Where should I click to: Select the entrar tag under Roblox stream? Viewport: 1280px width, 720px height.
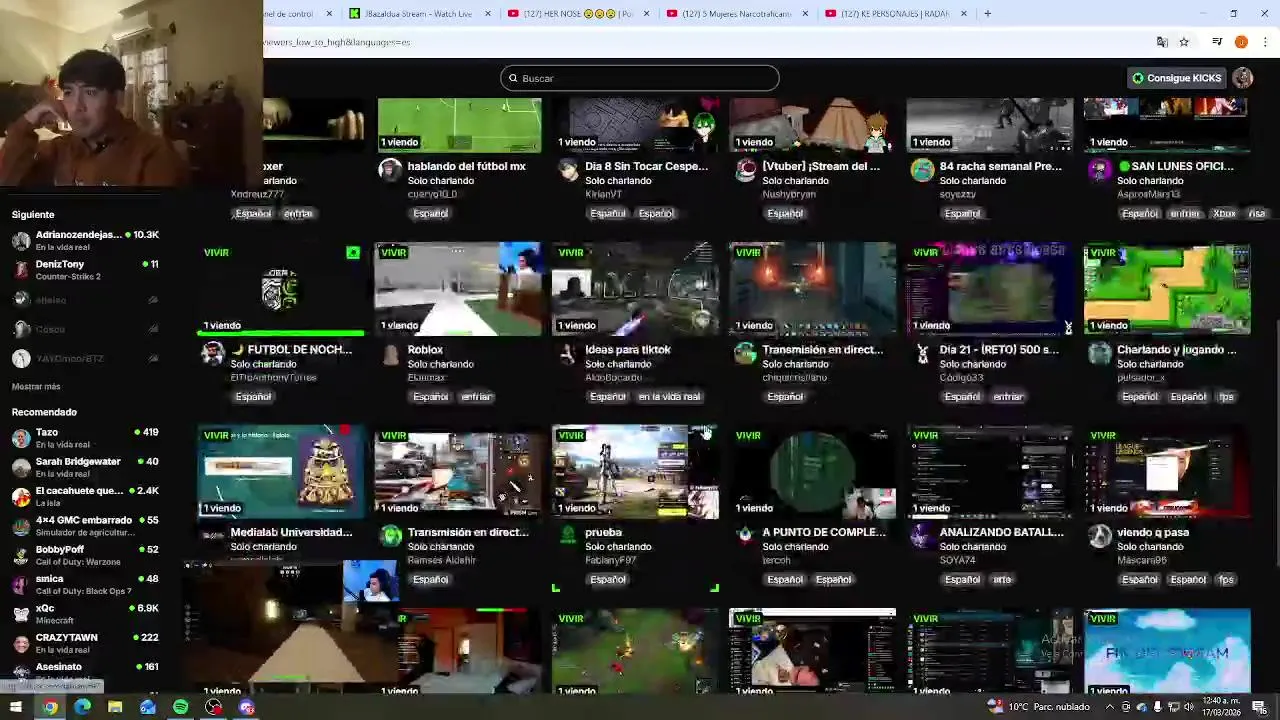(476, 397)
